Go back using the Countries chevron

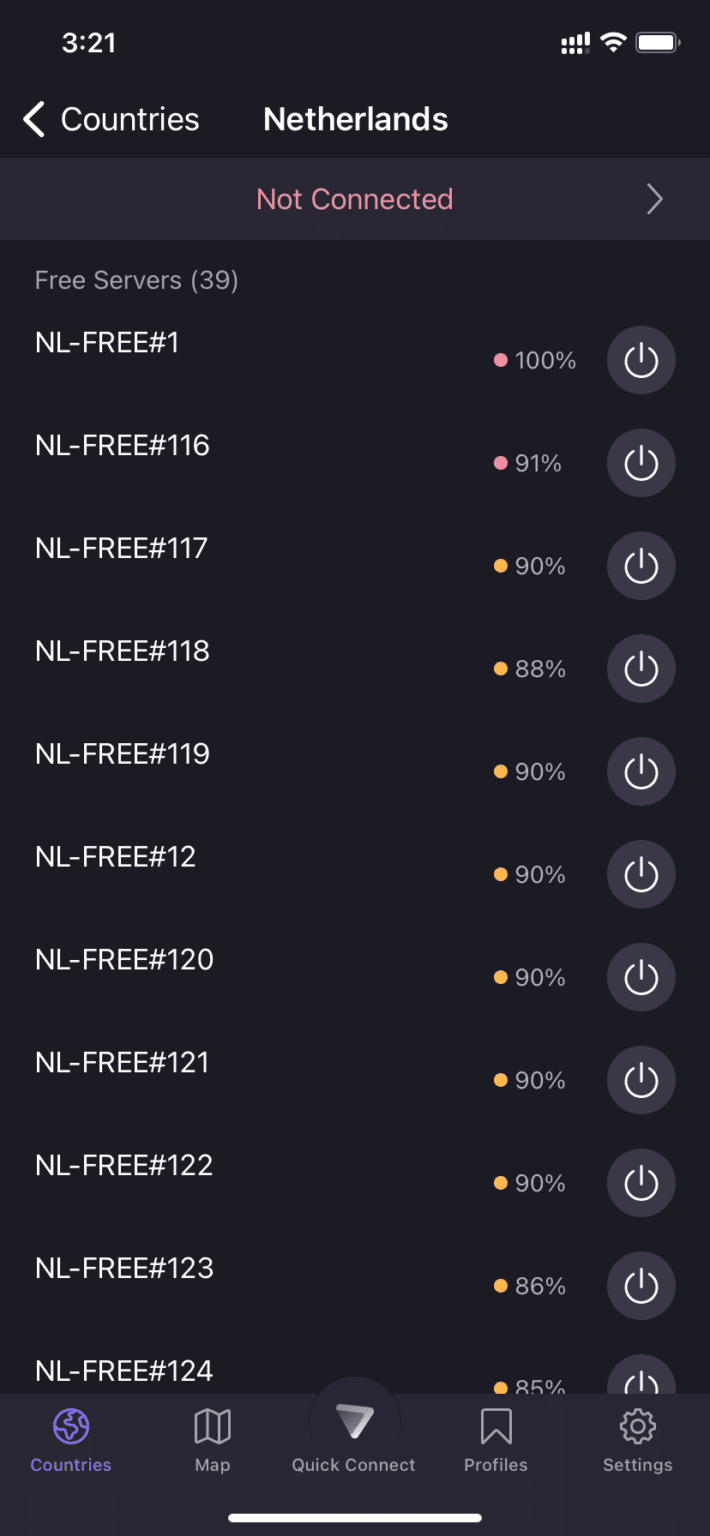coord(35,120)
